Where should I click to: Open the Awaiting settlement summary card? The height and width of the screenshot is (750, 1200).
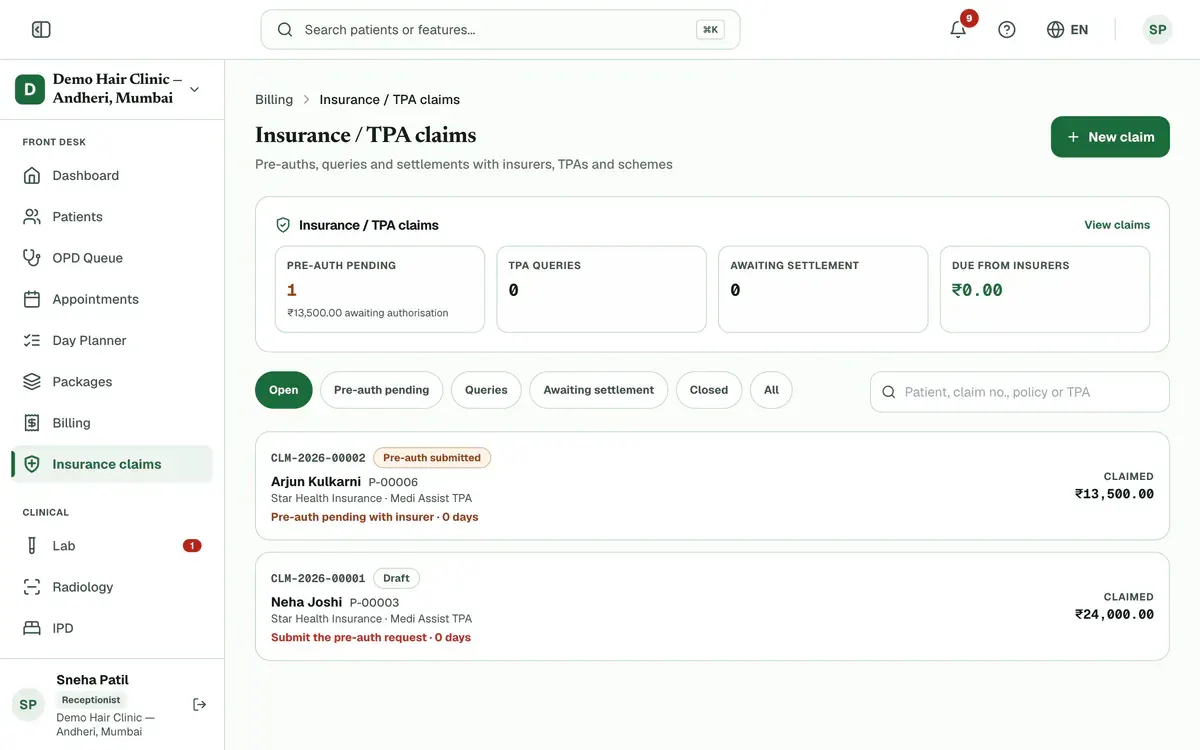click(x=823, y=290)
